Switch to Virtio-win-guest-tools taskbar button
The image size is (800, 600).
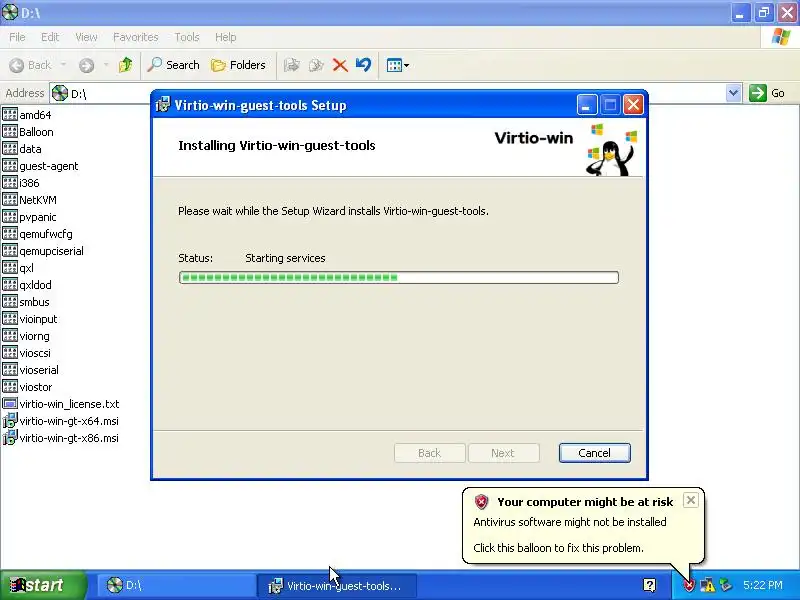click(x=336, y=585)
